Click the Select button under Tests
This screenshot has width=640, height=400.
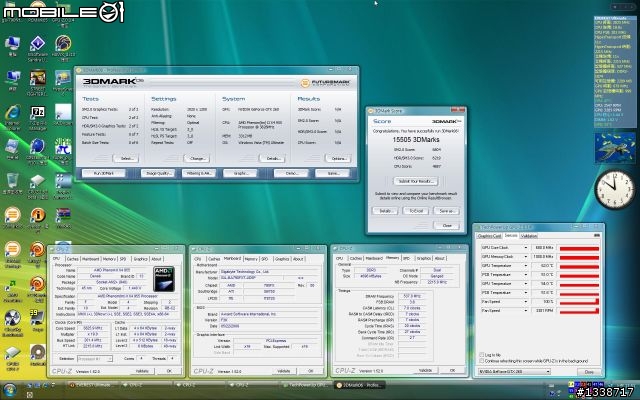(126, 158)
